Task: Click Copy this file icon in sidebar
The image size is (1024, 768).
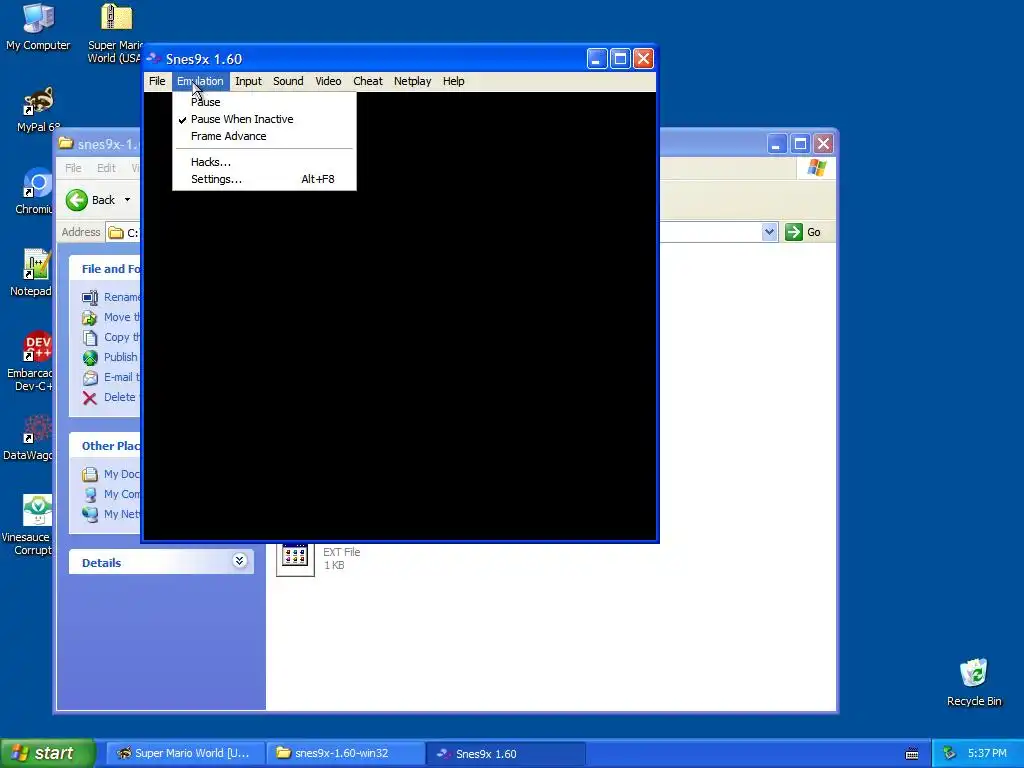Action: point(89,338)
